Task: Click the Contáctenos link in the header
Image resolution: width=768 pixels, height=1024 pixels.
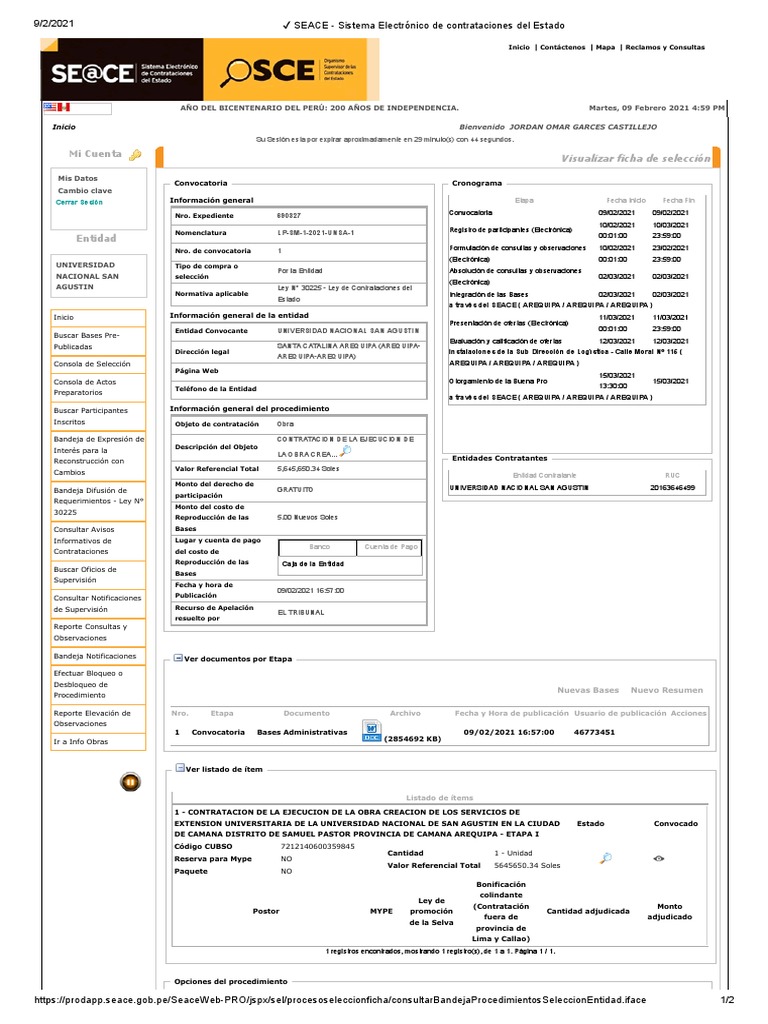Action: click(562, 47)
